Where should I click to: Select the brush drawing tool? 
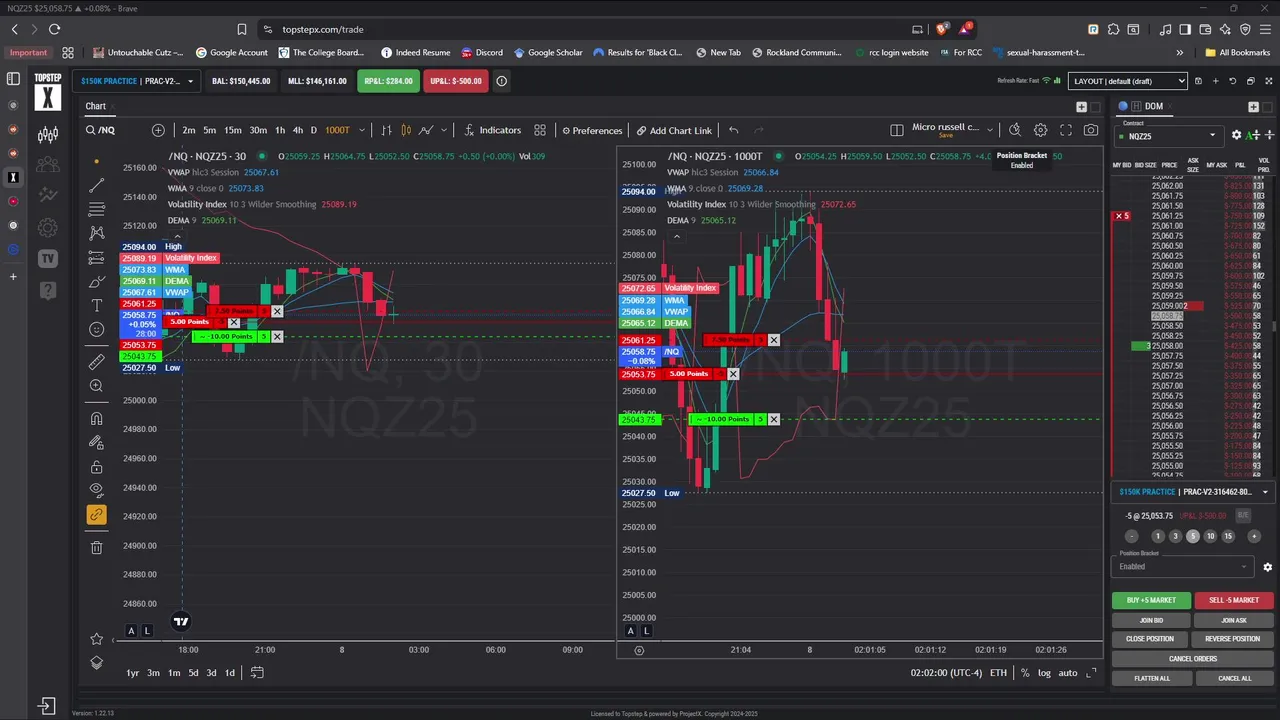(96, 281)
